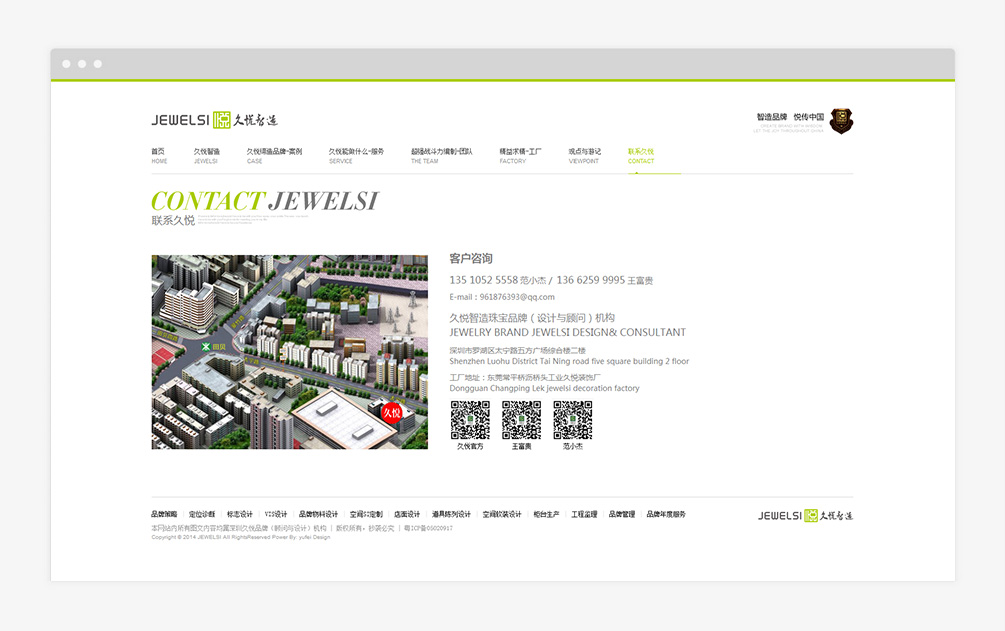Select the VIEWPOINT navigation tab
Image resolution: width=1005 pixels, height=631 pixels.
(585, 156)
